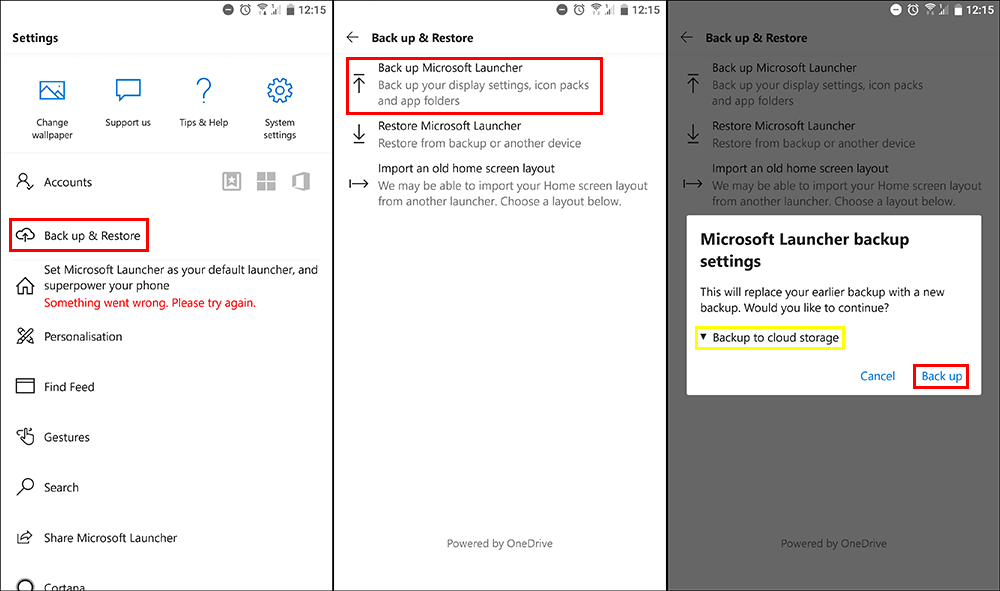Screen dimensions: 1000x591
Task: Tap the Search magnifier icon
Action: click(25, 486)
